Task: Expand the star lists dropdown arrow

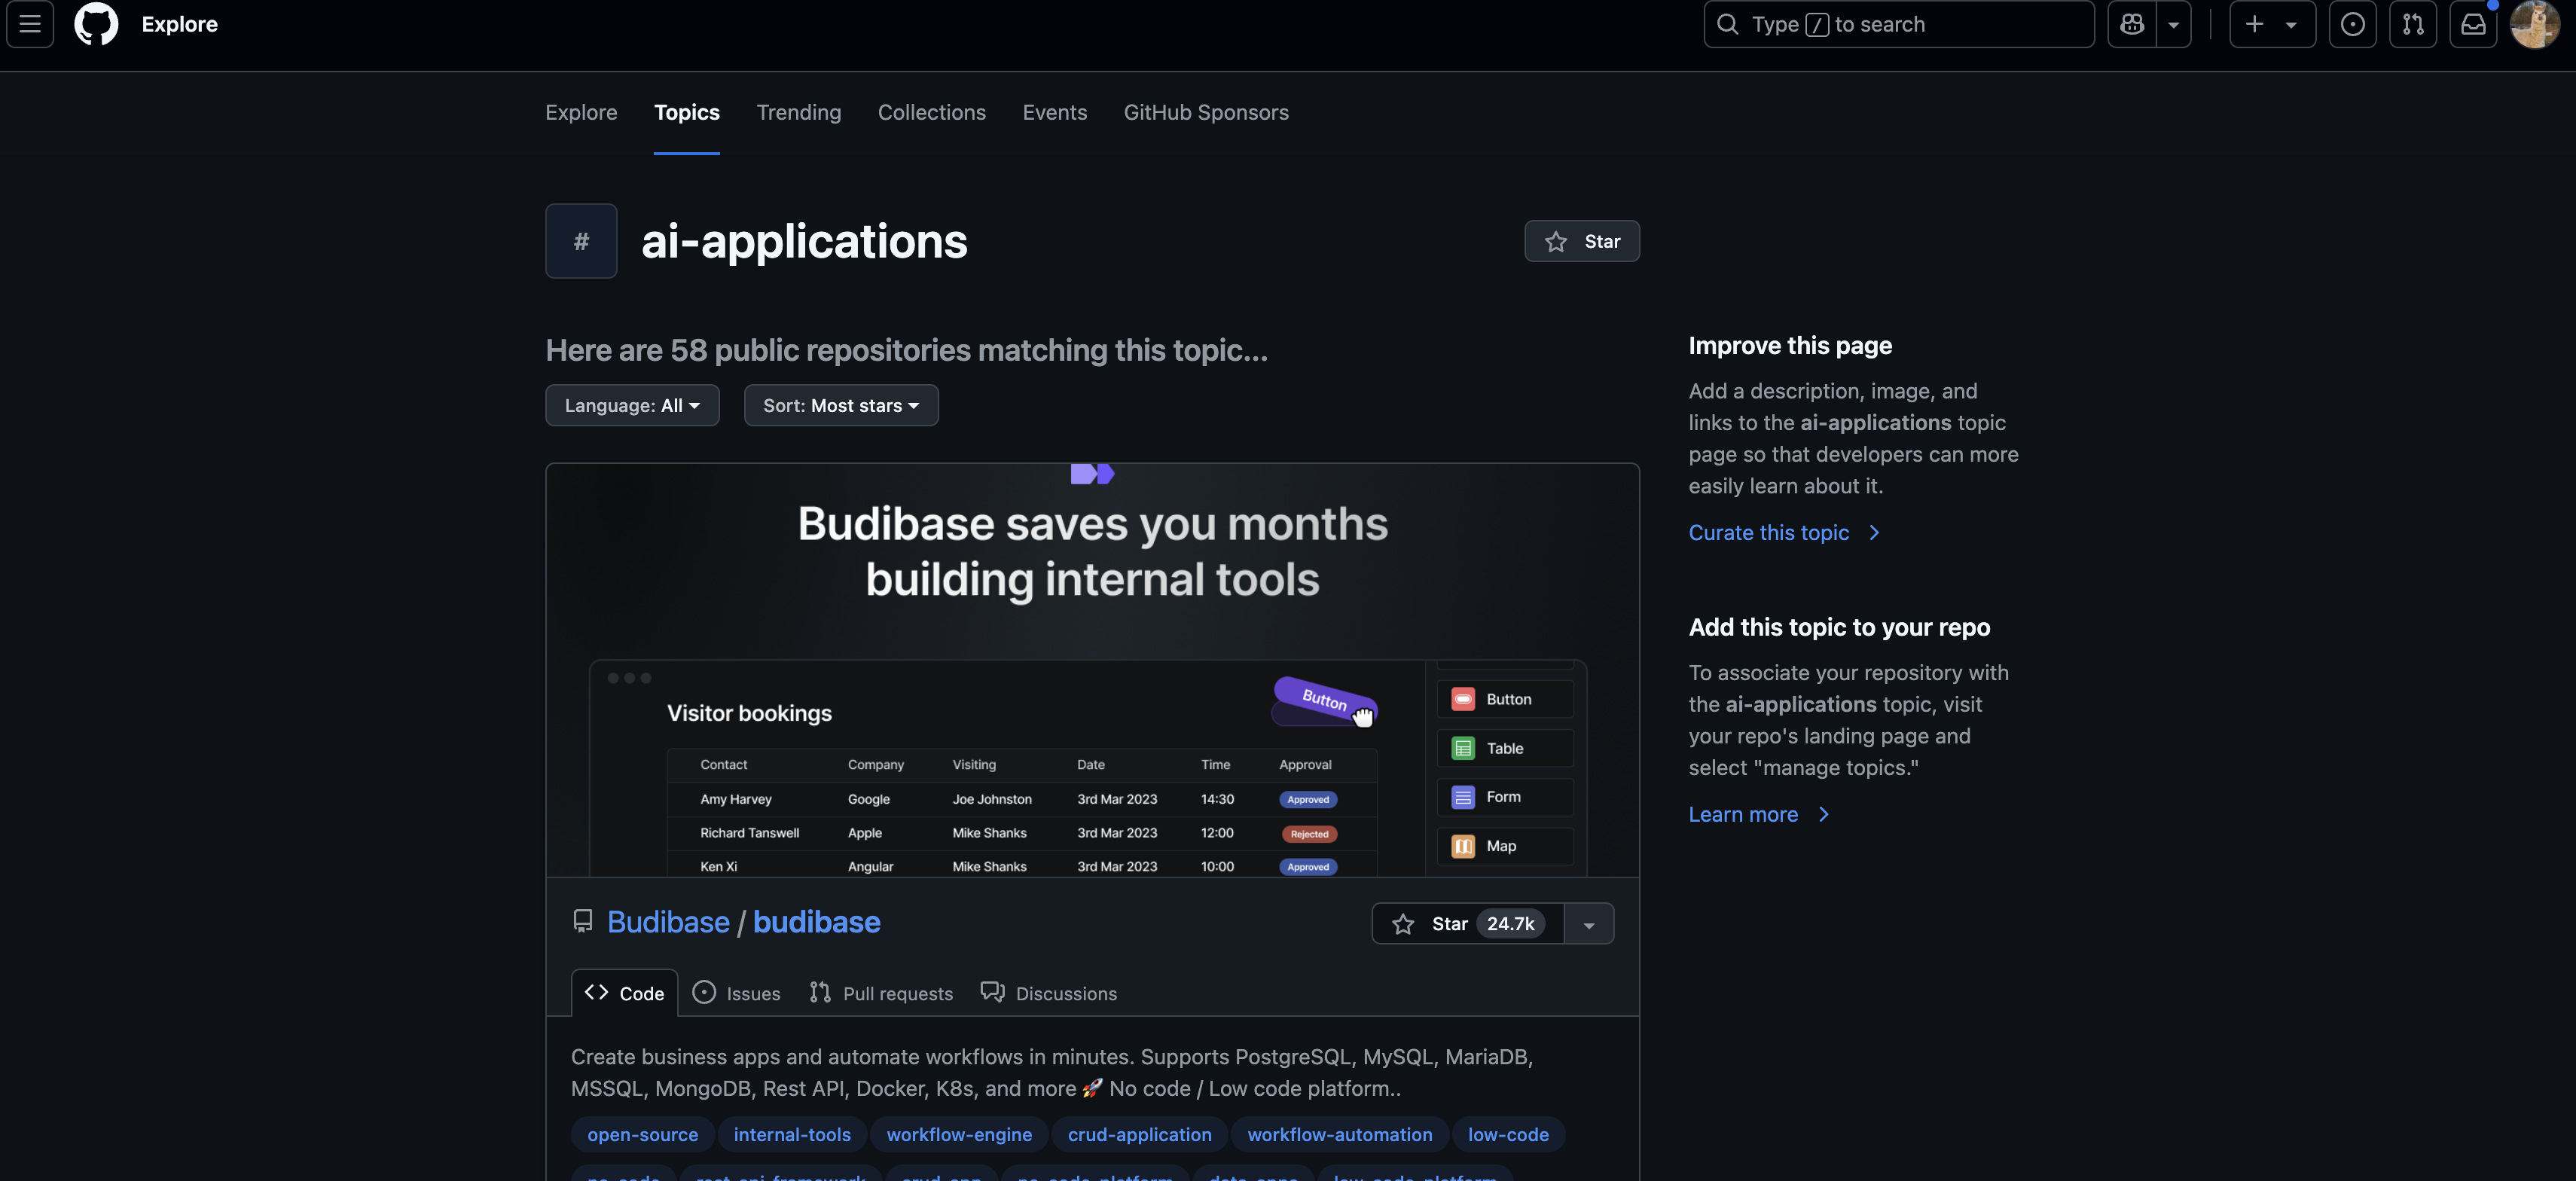Action: 1589,924
